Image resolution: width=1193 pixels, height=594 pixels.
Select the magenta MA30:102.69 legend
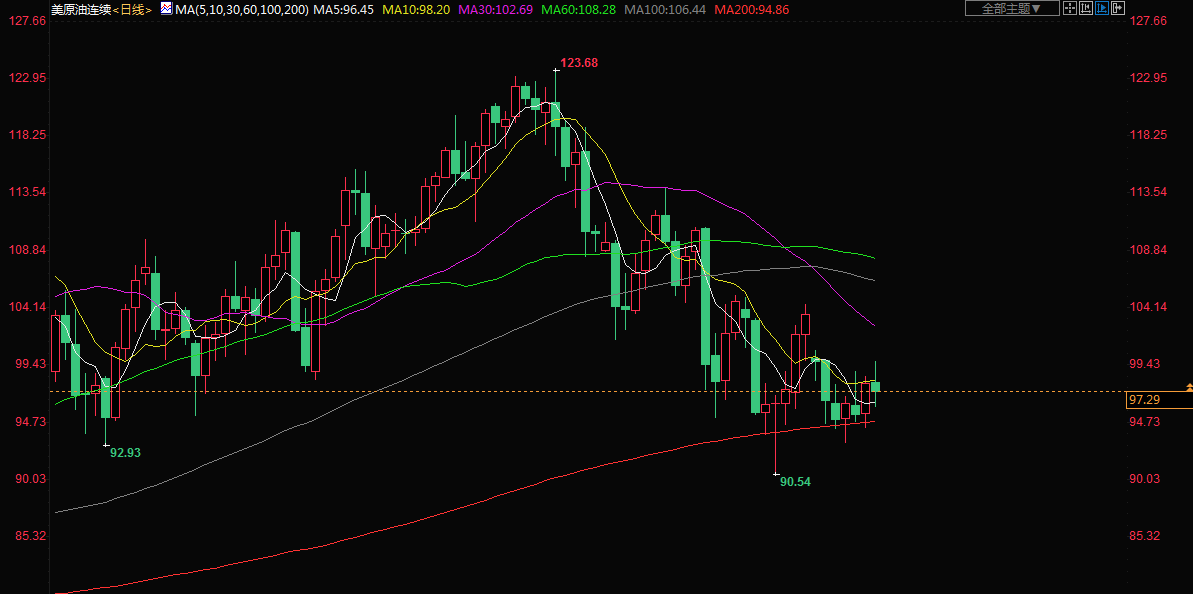click(x=495, y=9)
